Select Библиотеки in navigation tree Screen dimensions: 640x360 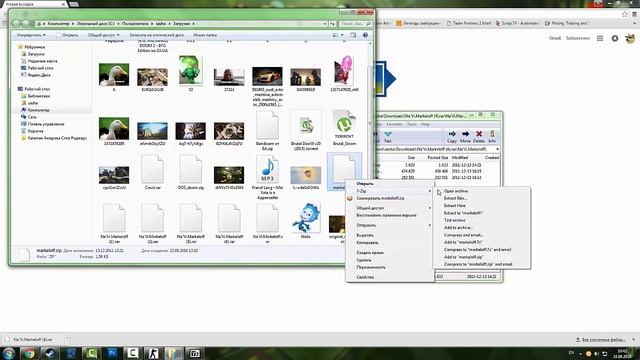39,96
